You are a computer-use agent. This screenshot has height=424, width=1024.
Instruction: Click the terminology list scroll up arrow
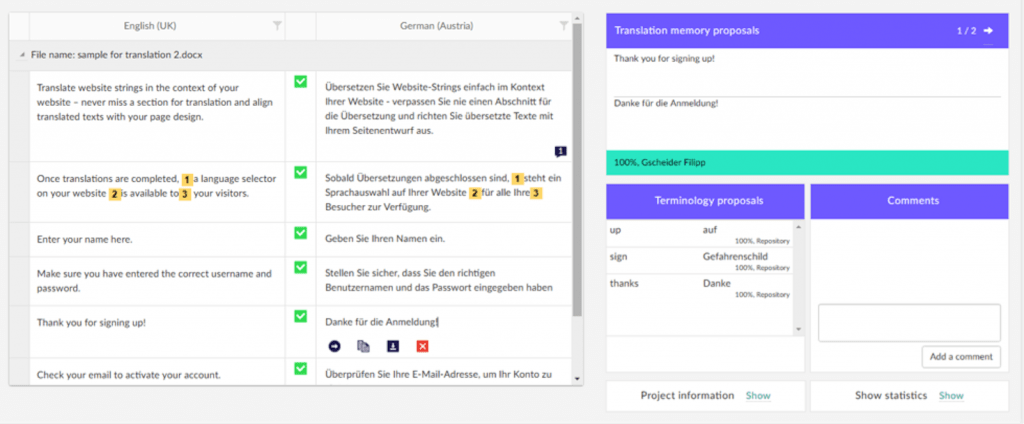[x=798, y=227]
